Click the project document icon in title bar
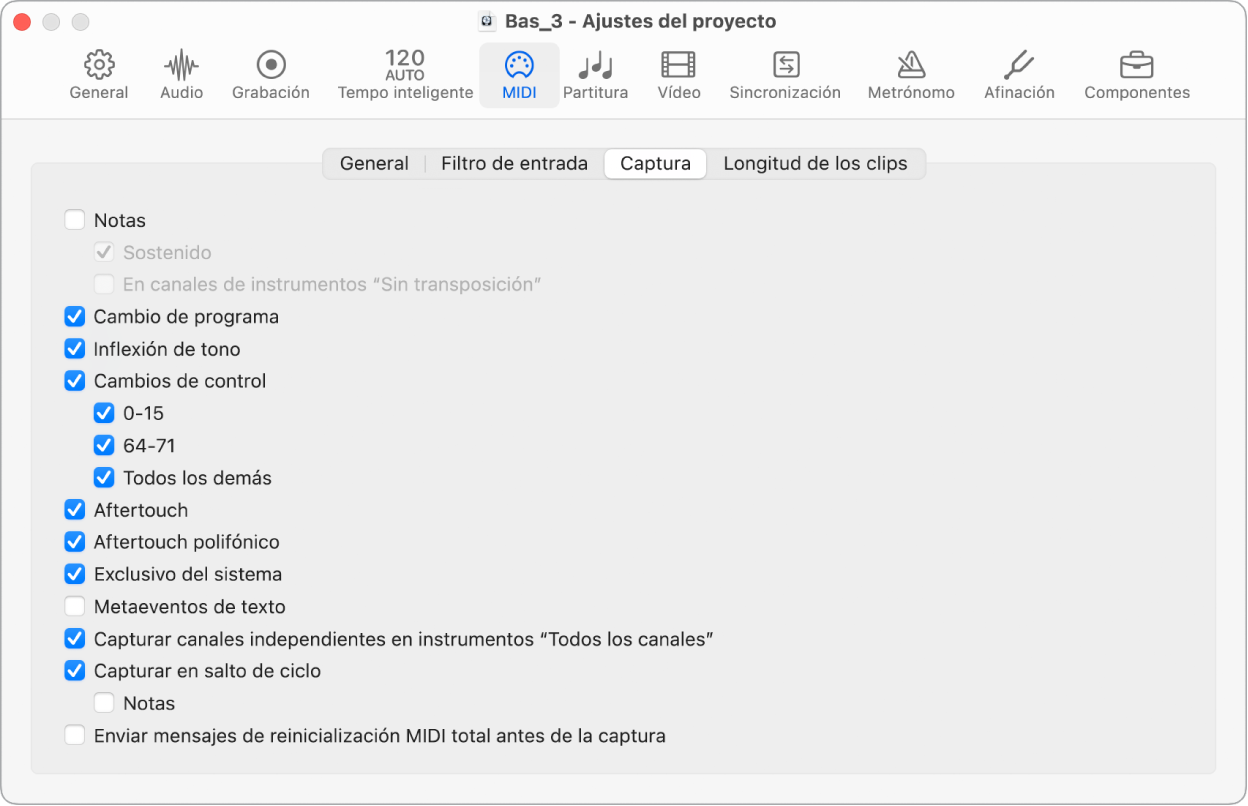1248x806 pixels. point(487,21)
